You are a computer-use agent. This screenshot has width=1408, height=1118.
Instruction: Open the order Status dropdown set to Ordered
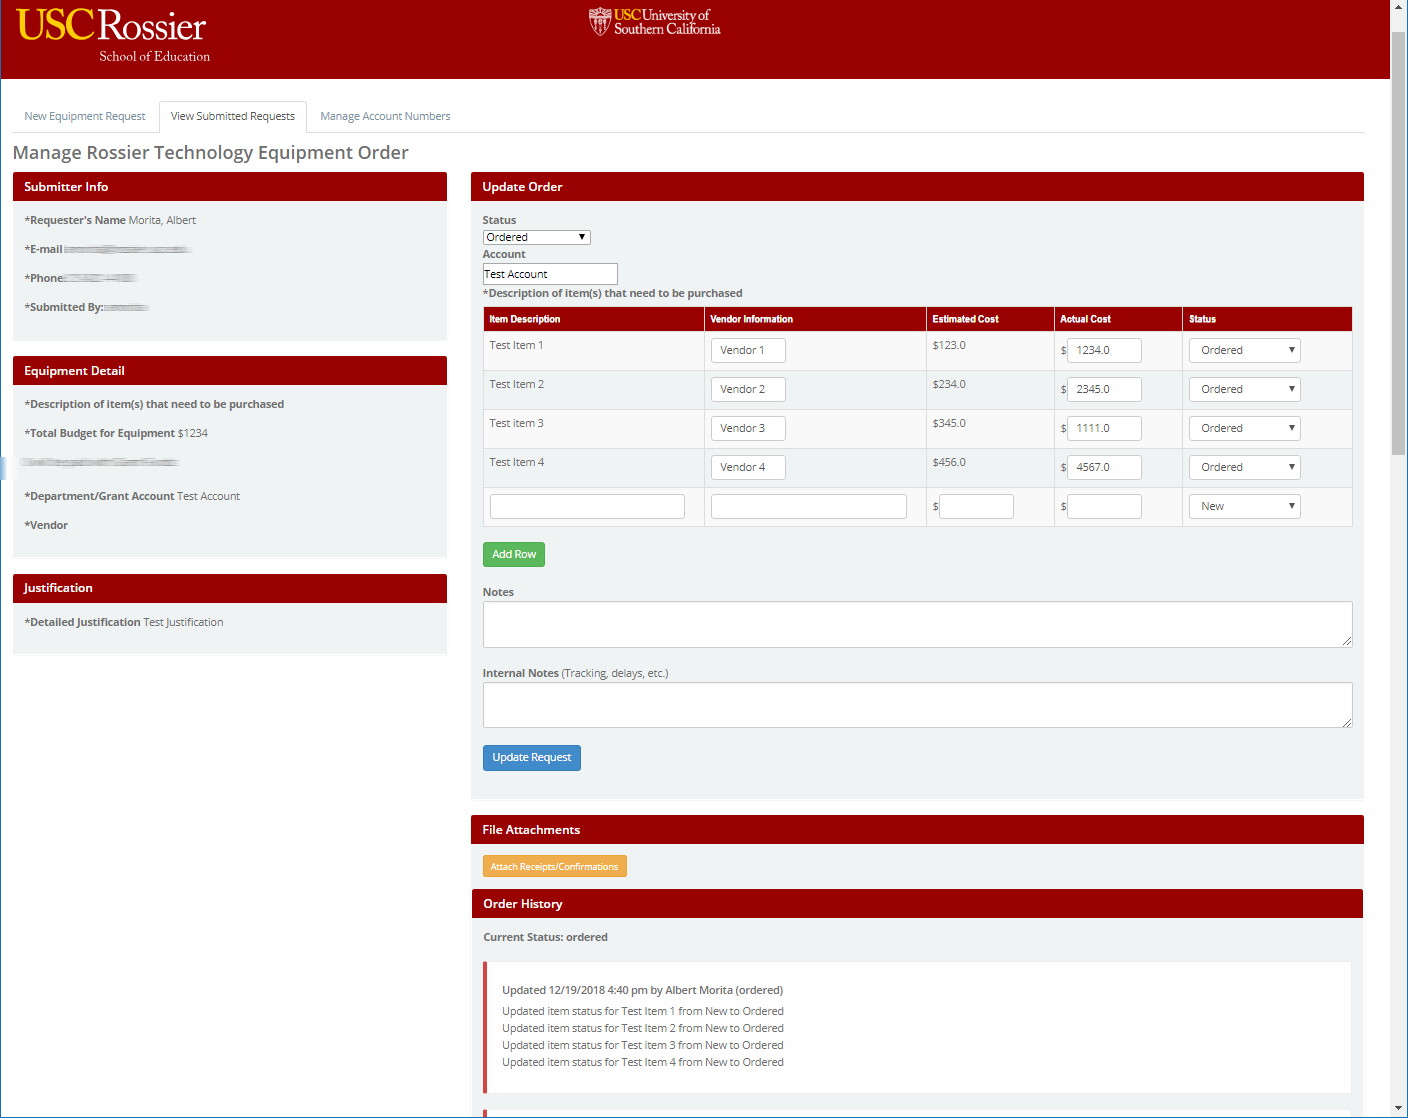(x=536, y=238)
